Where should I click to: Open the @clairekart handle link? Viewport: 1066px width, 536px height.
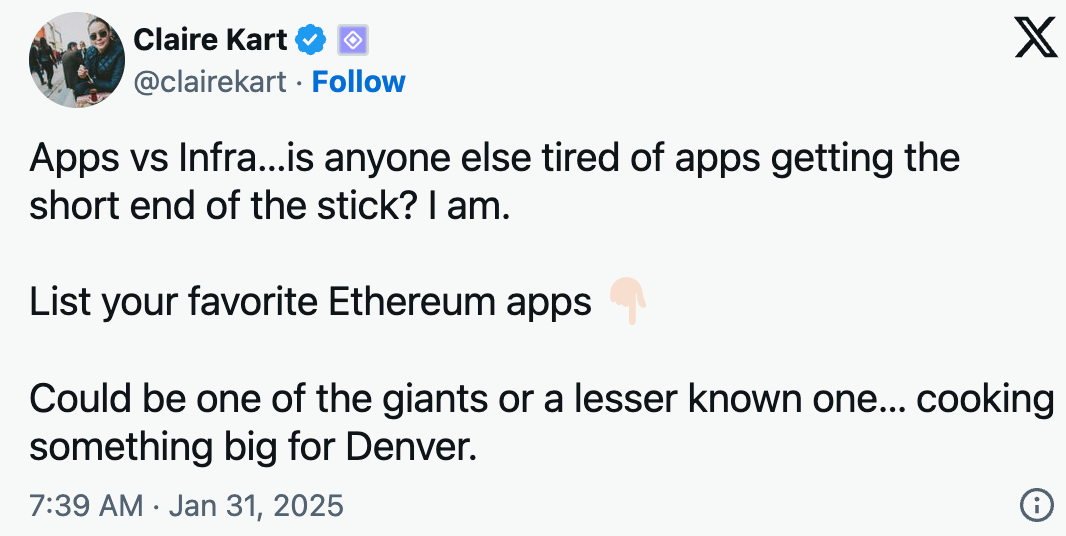tap(210, 82)
